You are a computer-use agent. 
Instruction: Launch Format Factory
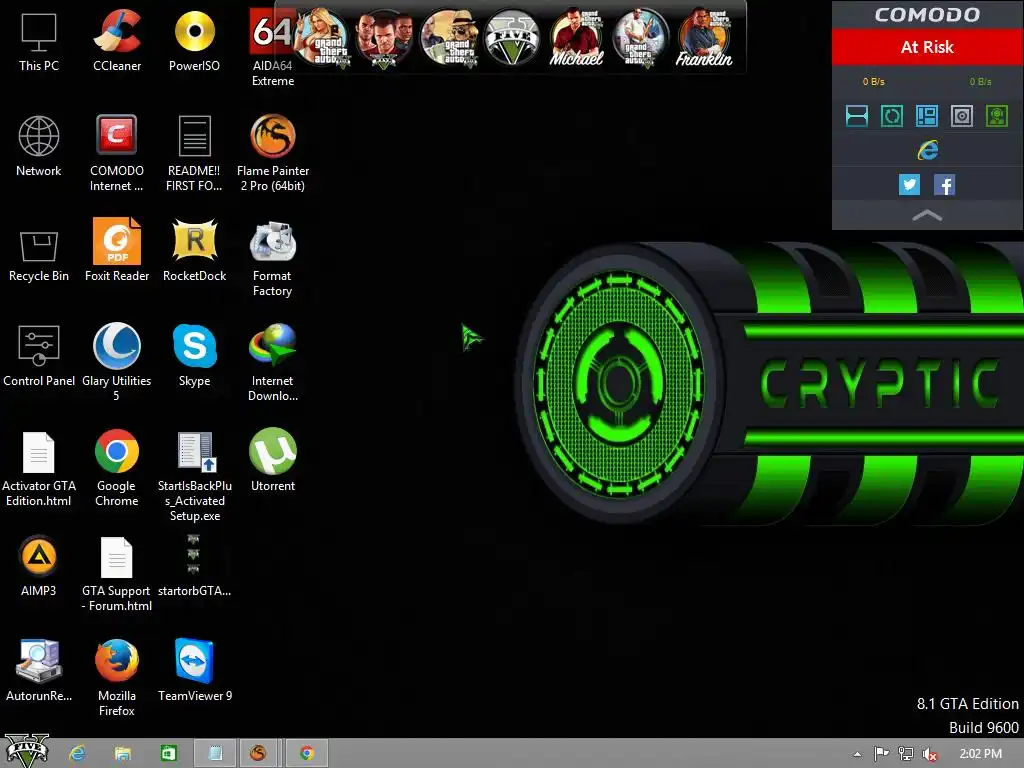(x=272, y=259)
